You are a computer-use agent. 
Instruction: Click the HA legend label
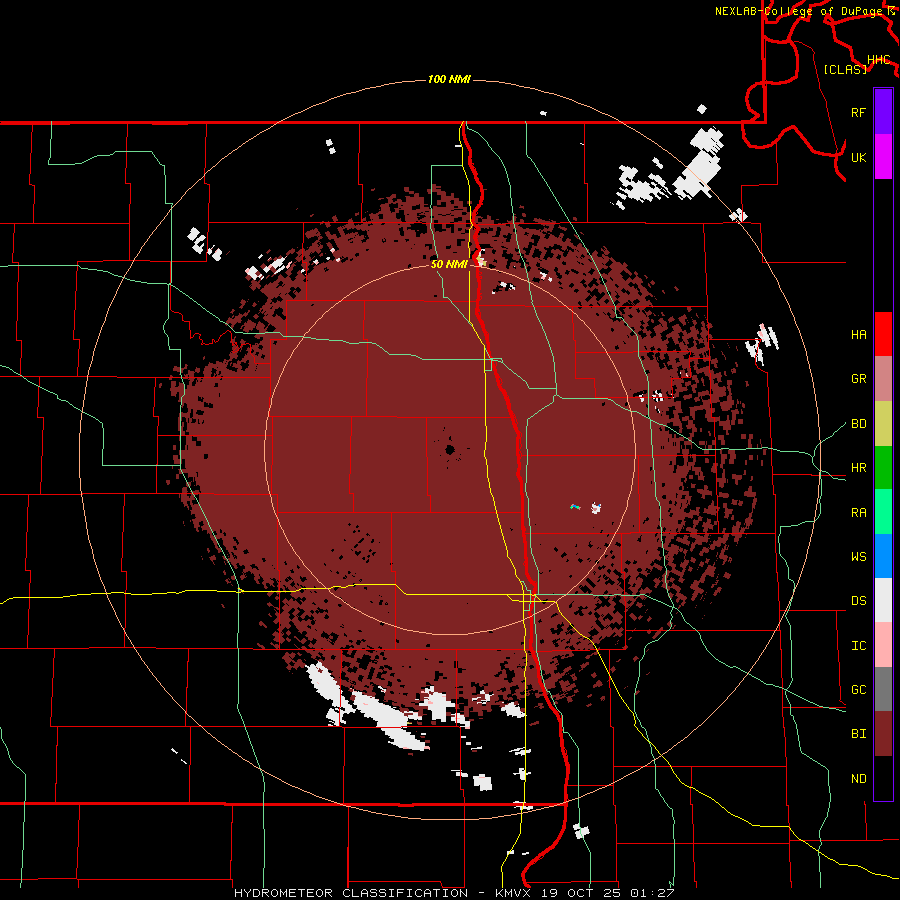(858, 335)
